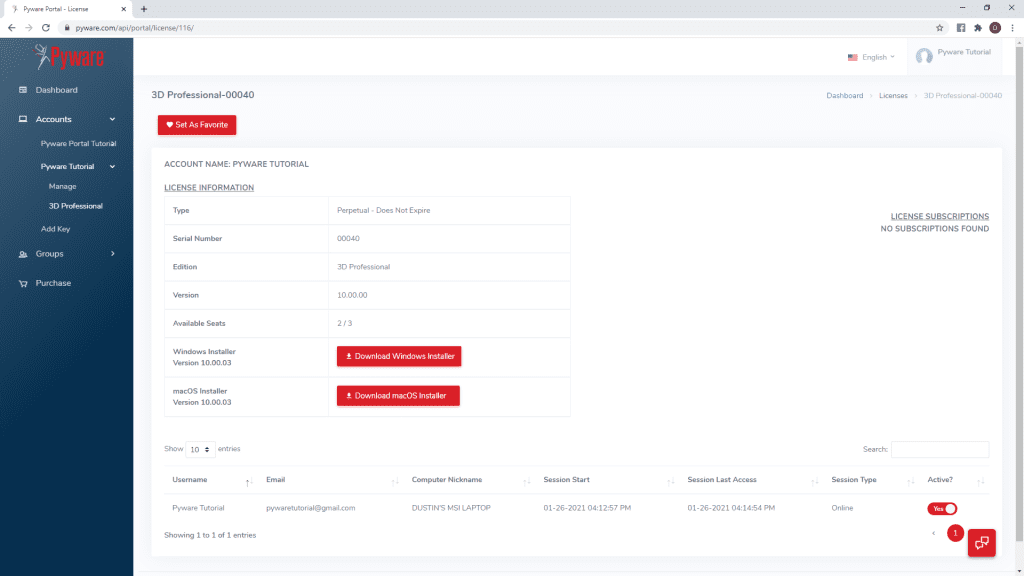Open the English language dropdown
The height and width of the screenshot is (576, 1024).
[871, 57]
